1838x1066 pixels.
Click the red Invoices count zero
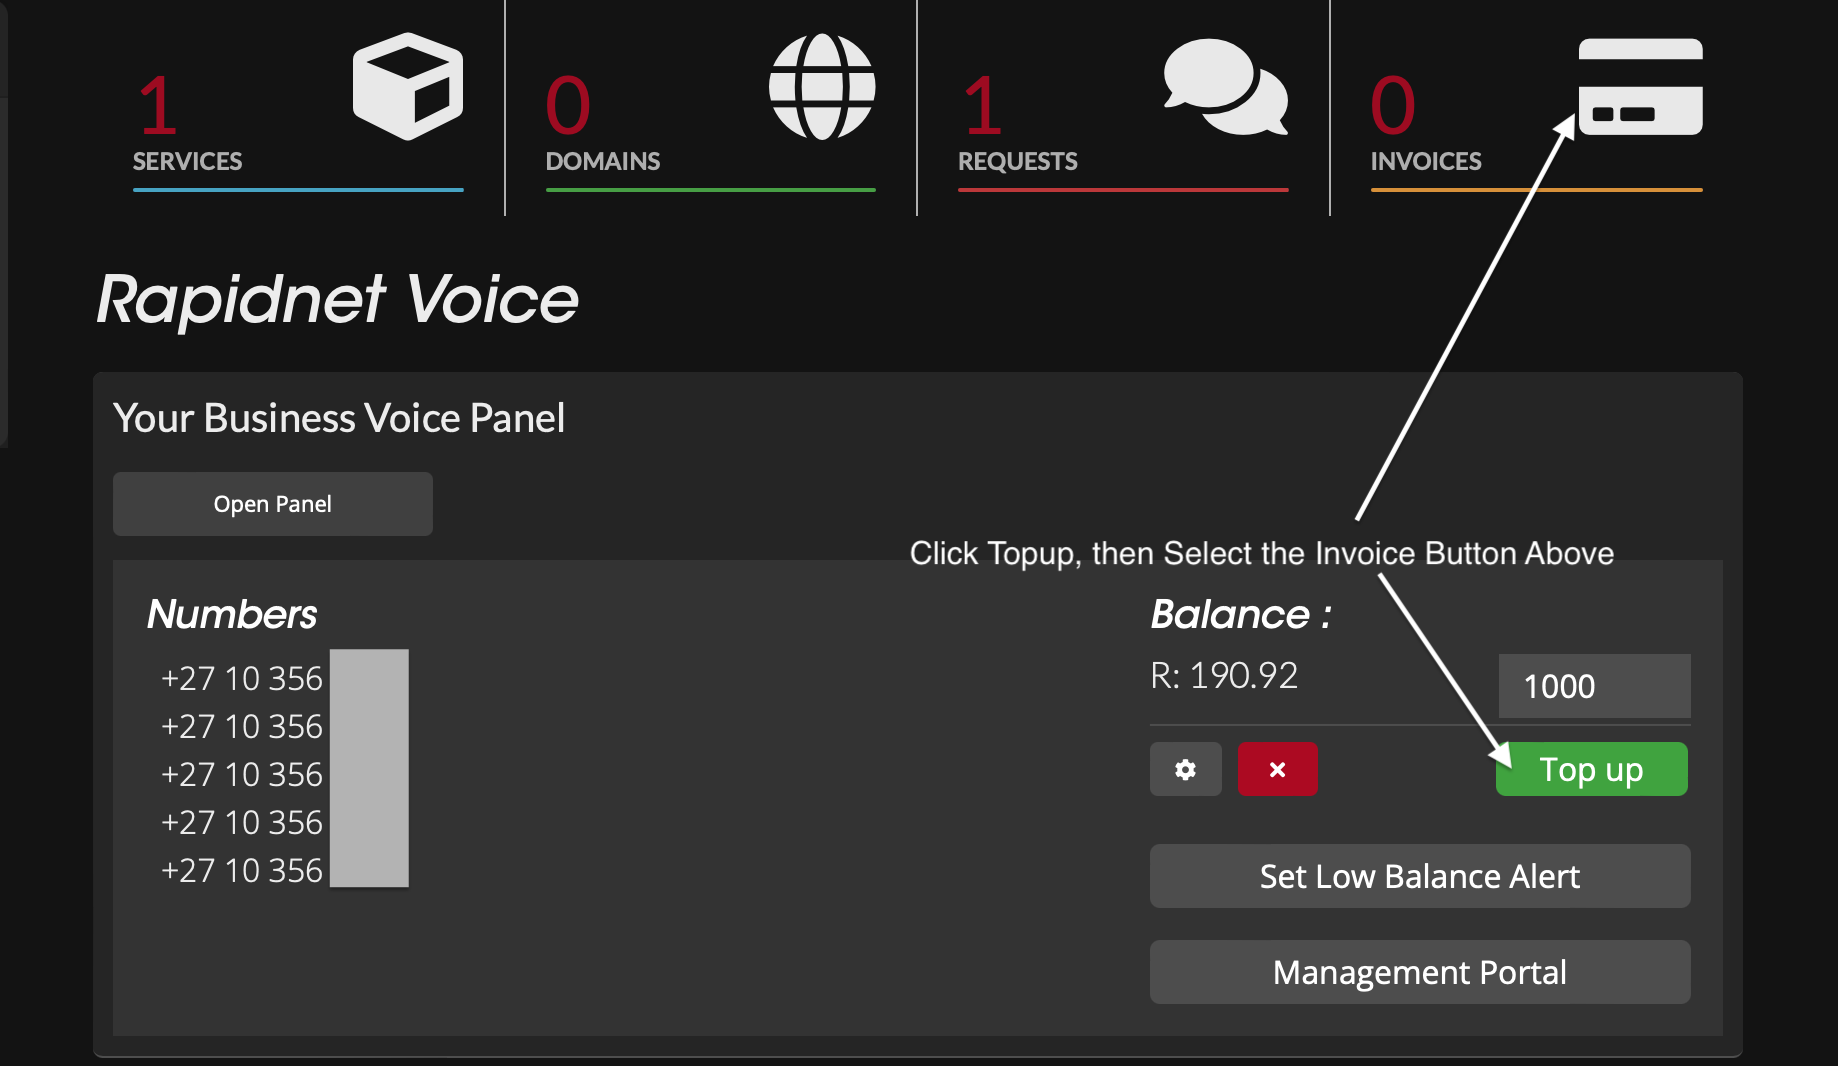point(1393,106)
